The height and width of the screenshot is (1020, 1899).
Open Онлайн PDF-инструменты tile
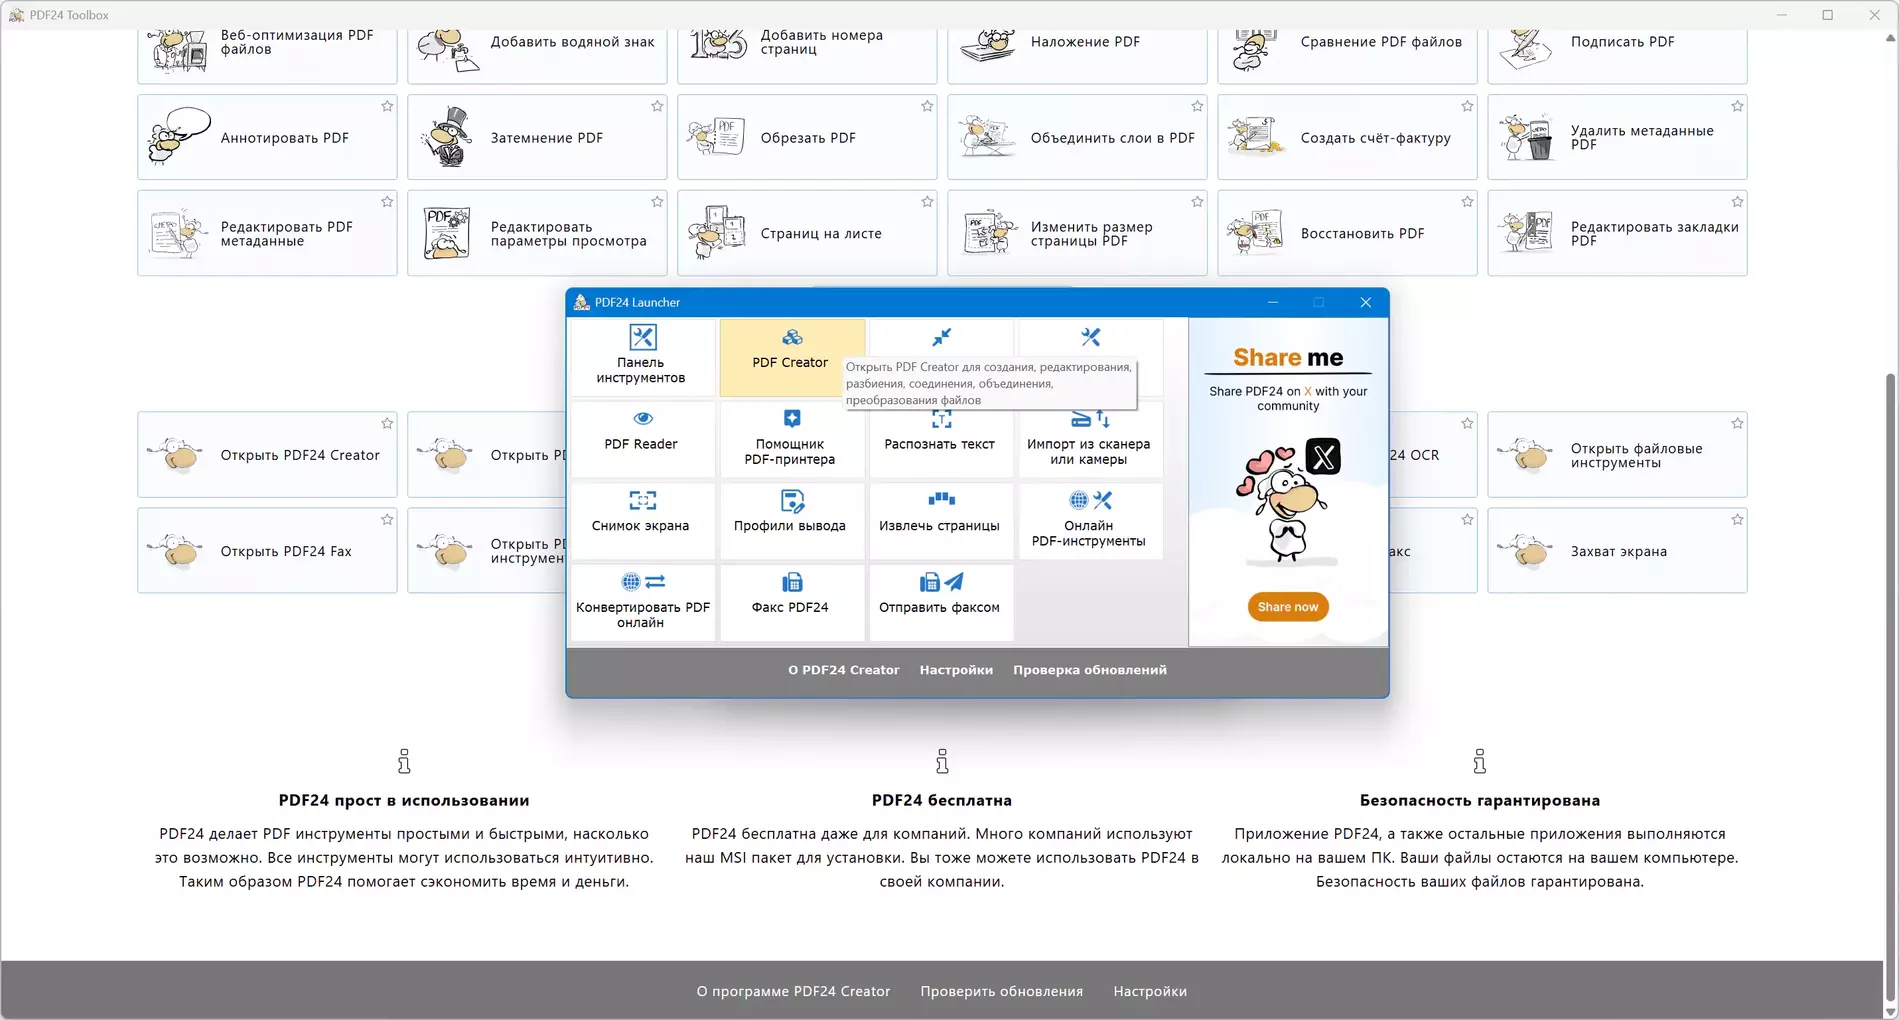(x=1090, y=520)
